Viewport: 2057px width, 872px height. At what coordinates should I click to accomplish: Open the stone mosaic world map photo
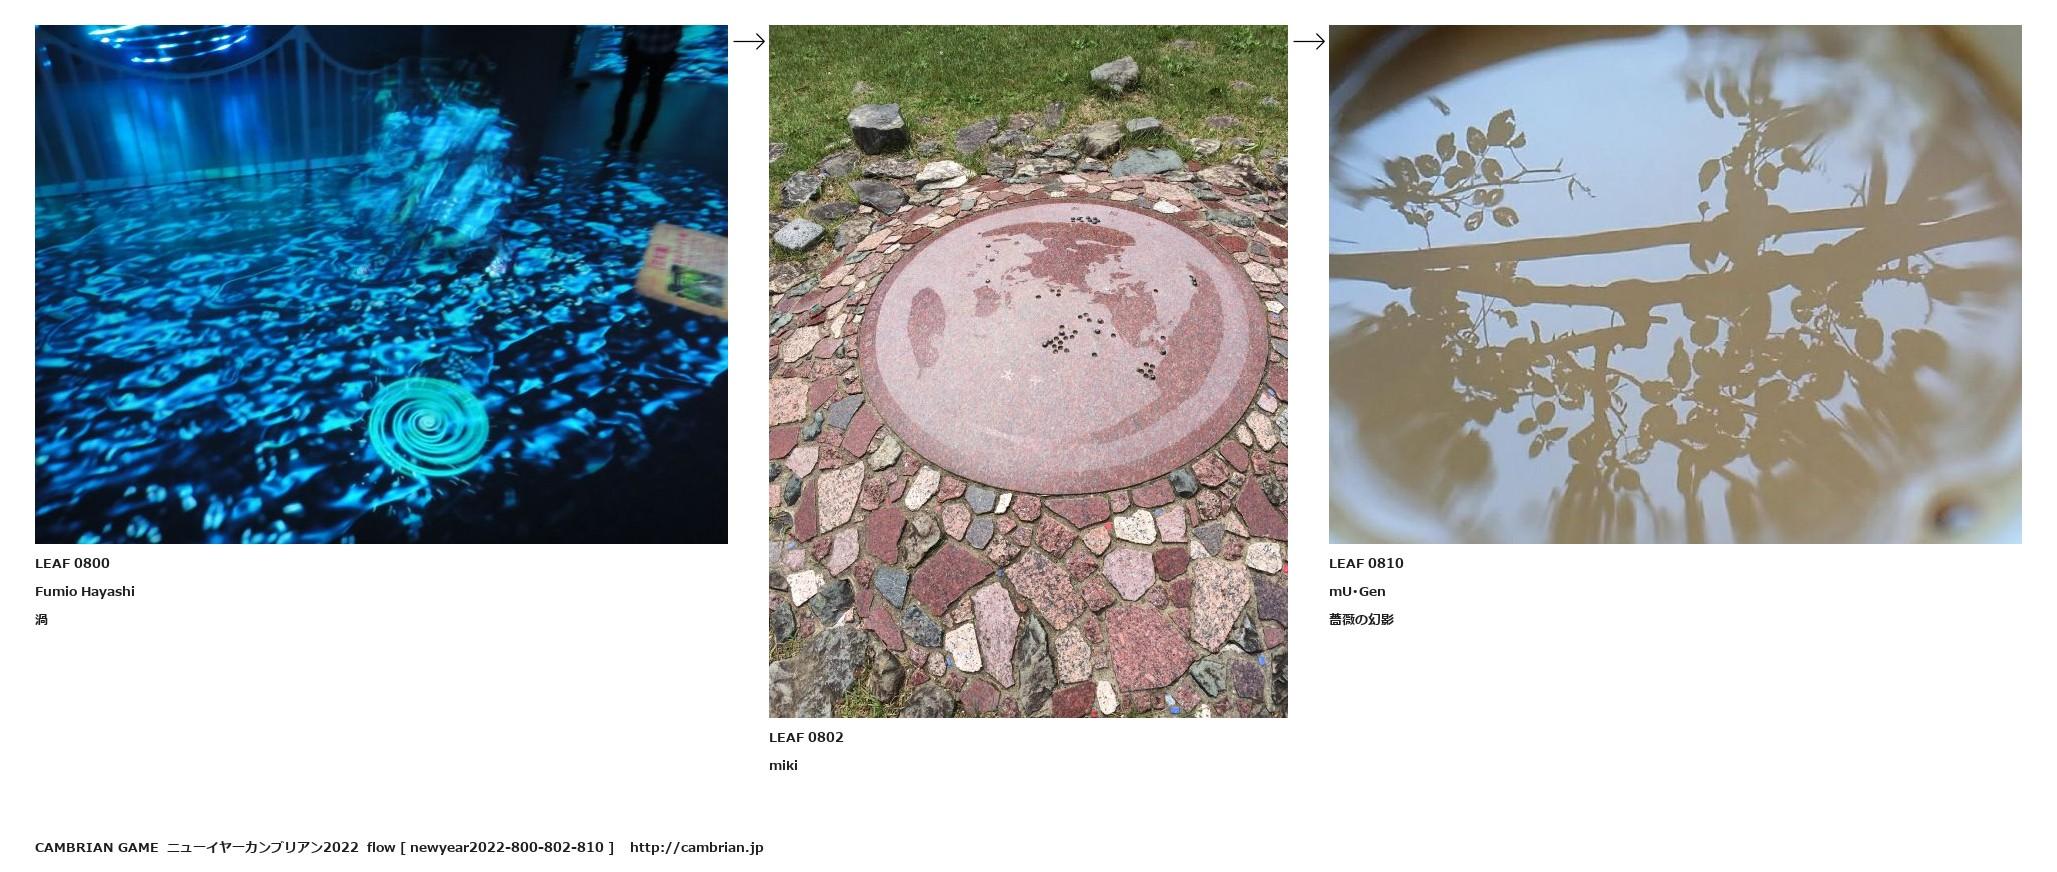[x=1028, y=371]
